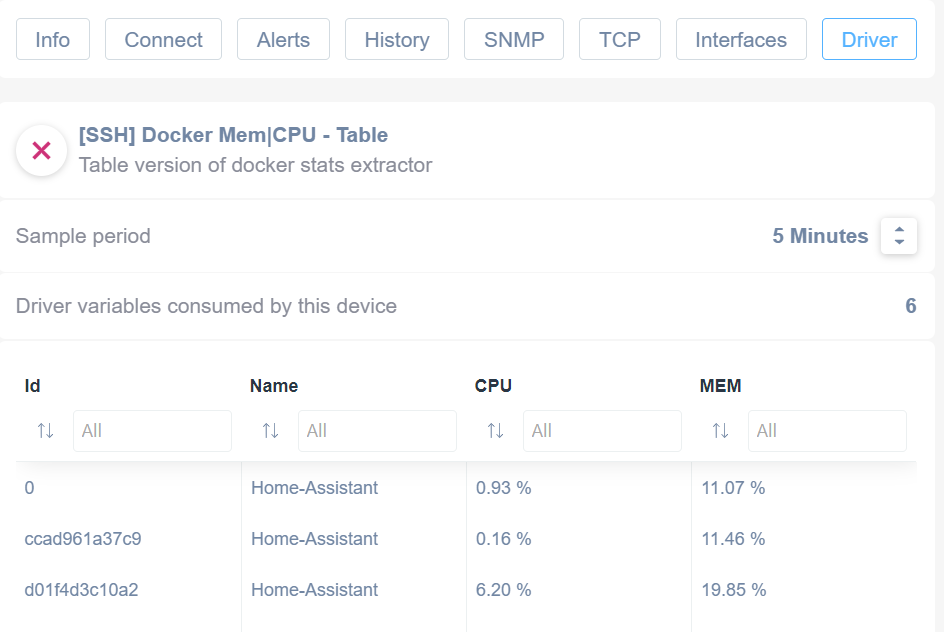Open the Connect tab
Image resolution: width=944 pixels, height=632 pixels.
(x=164, y=40)
